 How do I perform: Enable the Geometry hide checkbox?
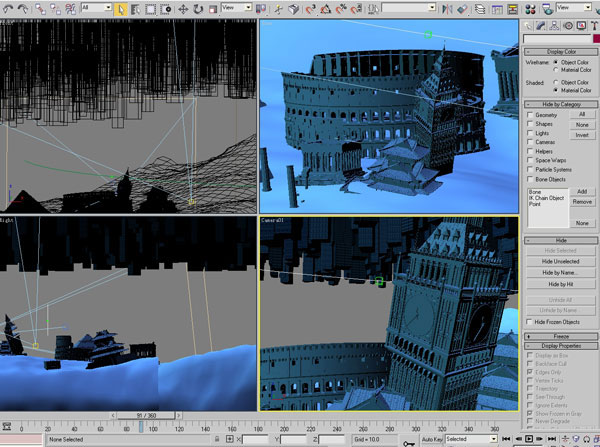530,115
